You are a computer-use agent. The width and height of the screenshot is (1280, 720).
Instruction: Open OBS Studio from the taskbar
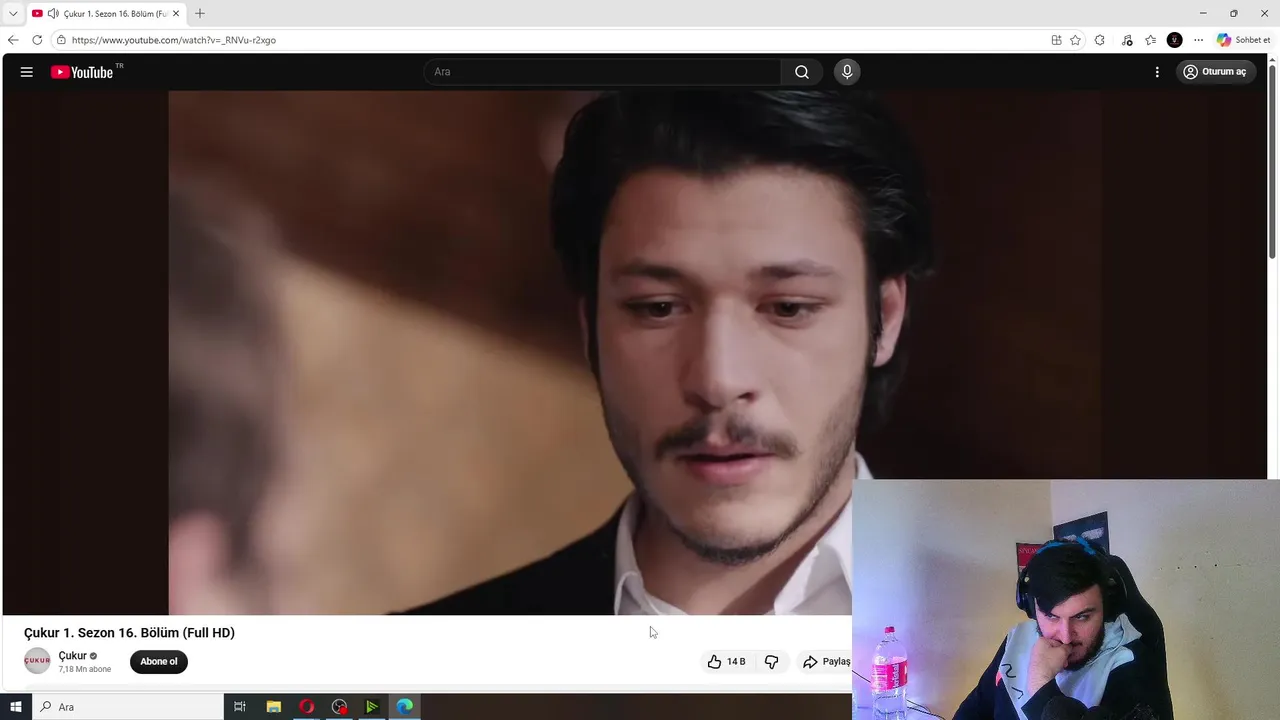339,707
